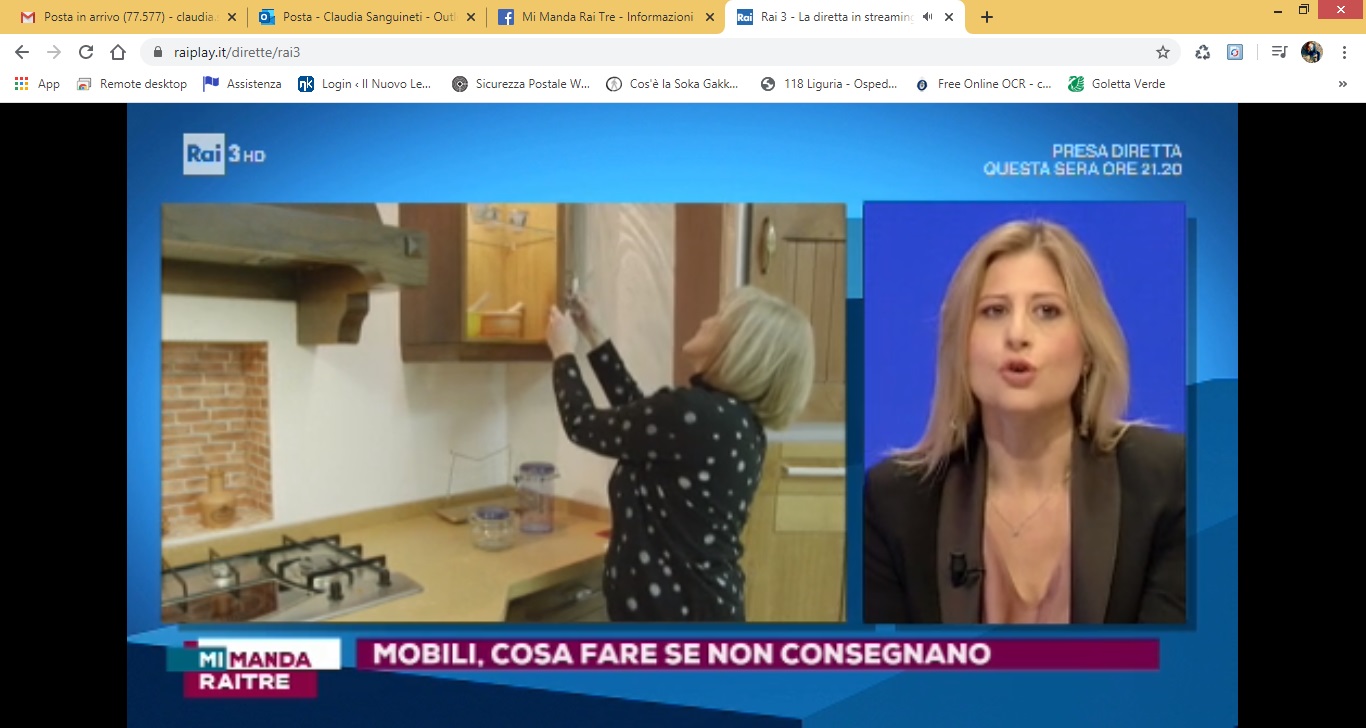Mute the Rai 3 tab audio indicator
This screenshot has width=1366, height=728.
(x=927, y=17)
